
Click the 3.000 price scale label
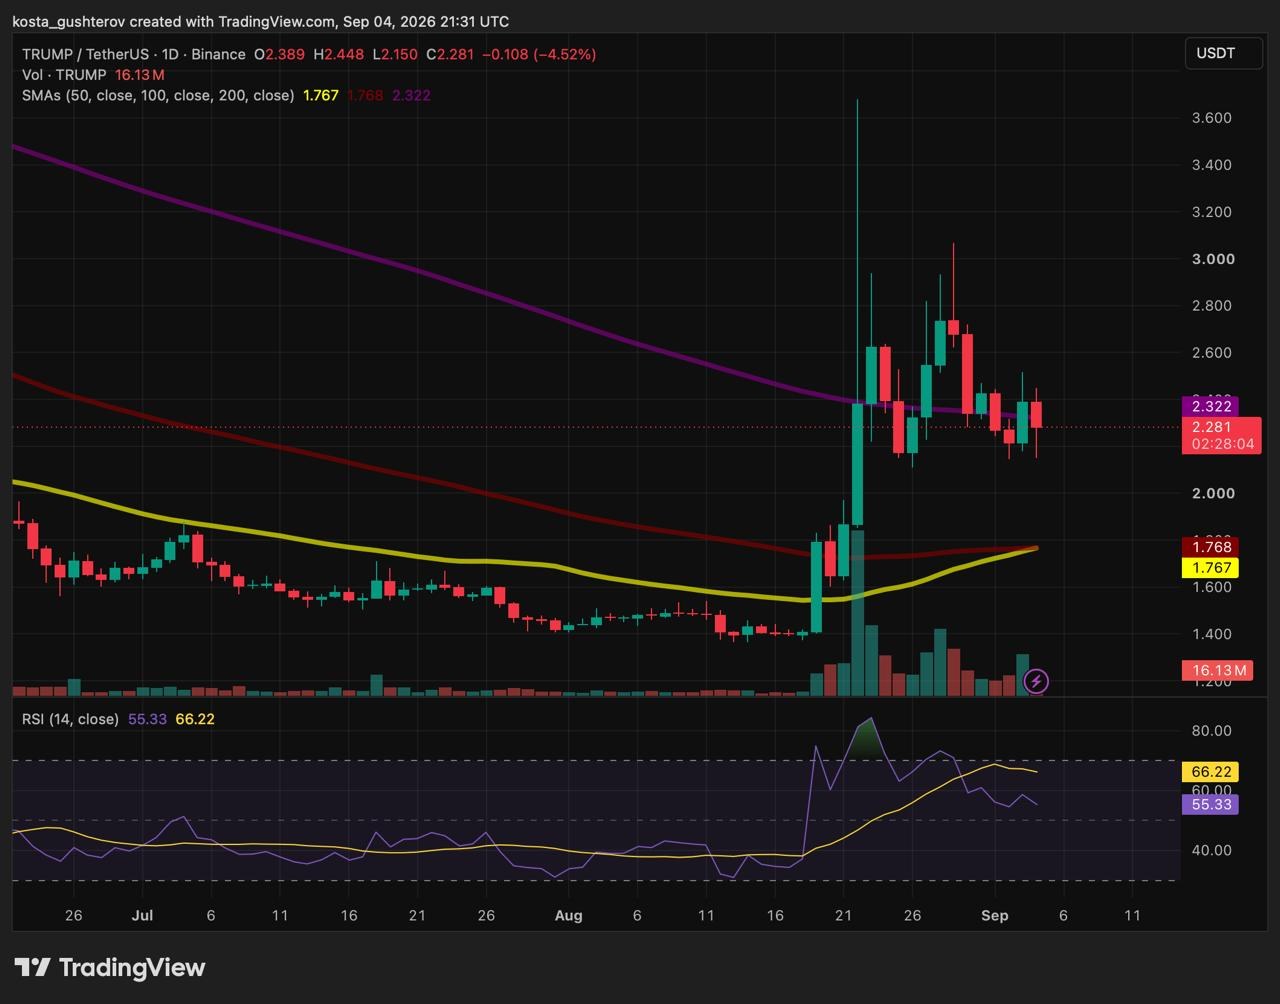click(x=1214, y=259)
